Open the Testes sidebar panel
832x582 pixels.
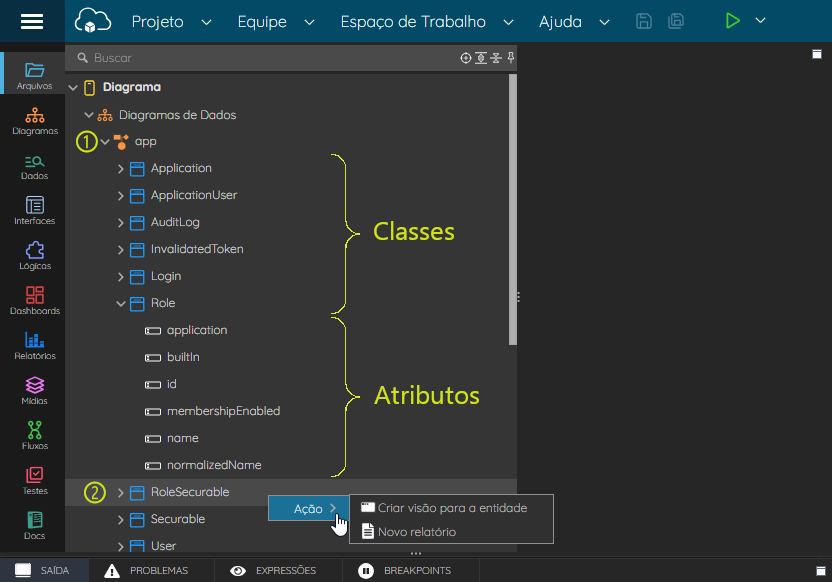34,481
